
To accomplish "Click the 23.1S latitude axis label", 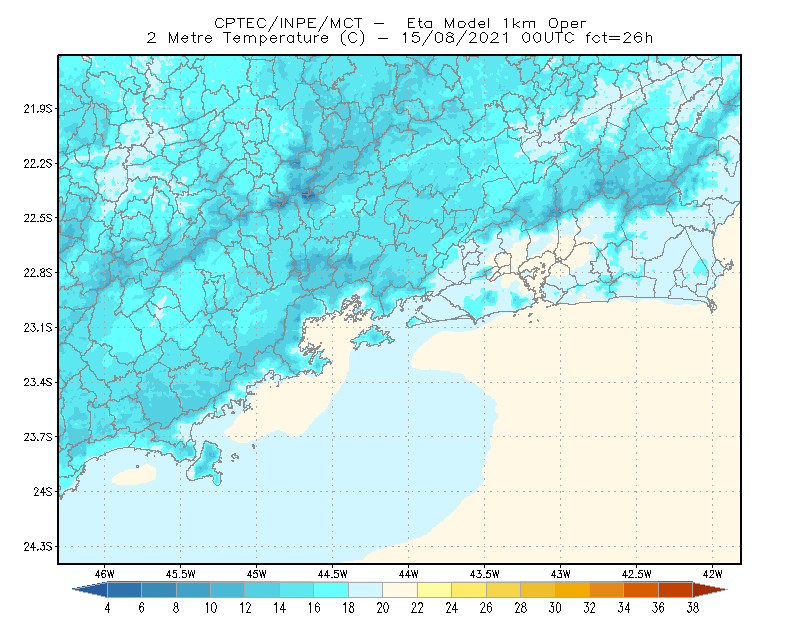I will coord(38,328).
